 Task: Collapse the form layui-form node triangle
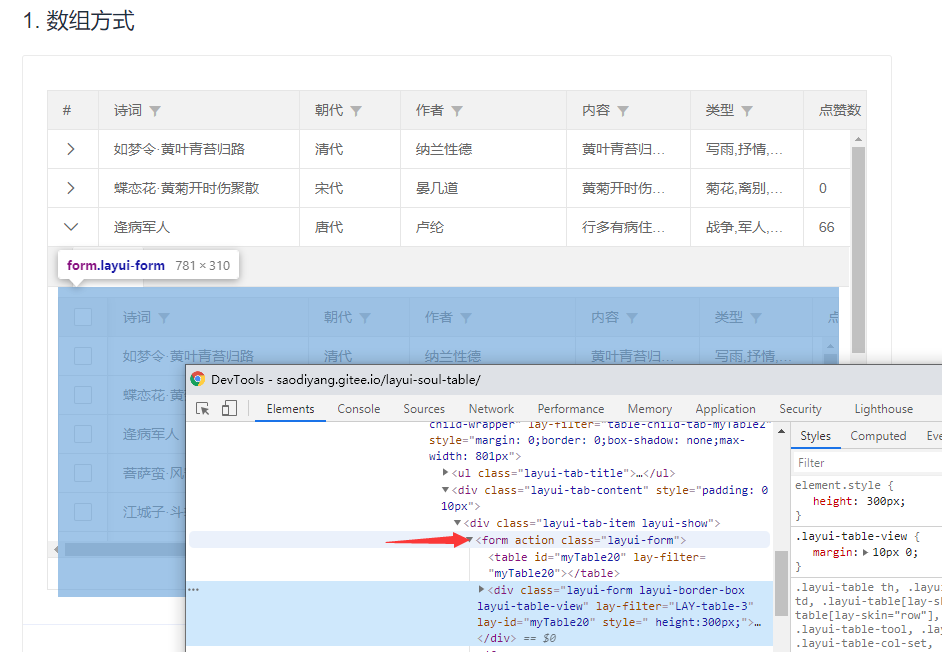pos(470,540)
